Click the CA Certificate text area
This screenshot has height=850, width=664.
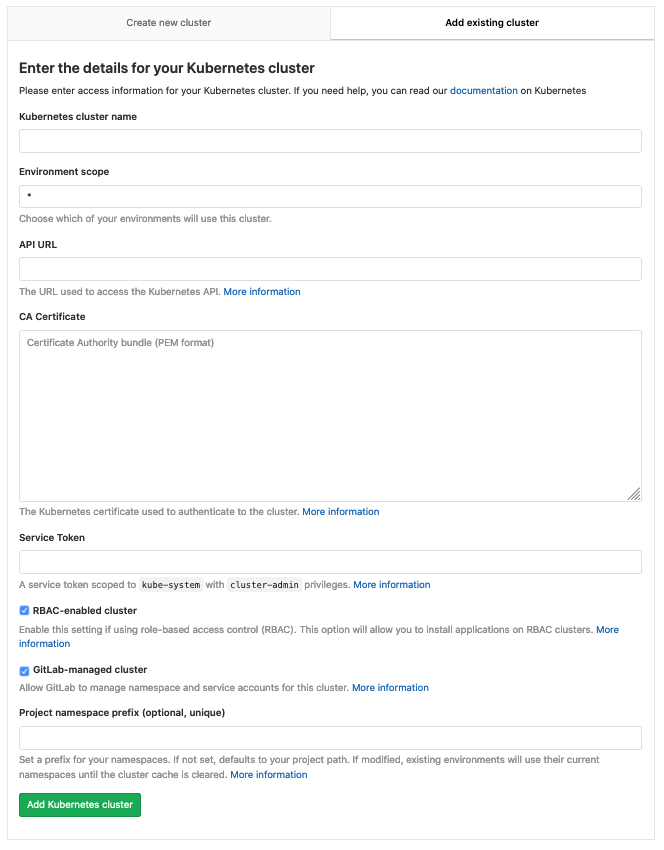330,415
